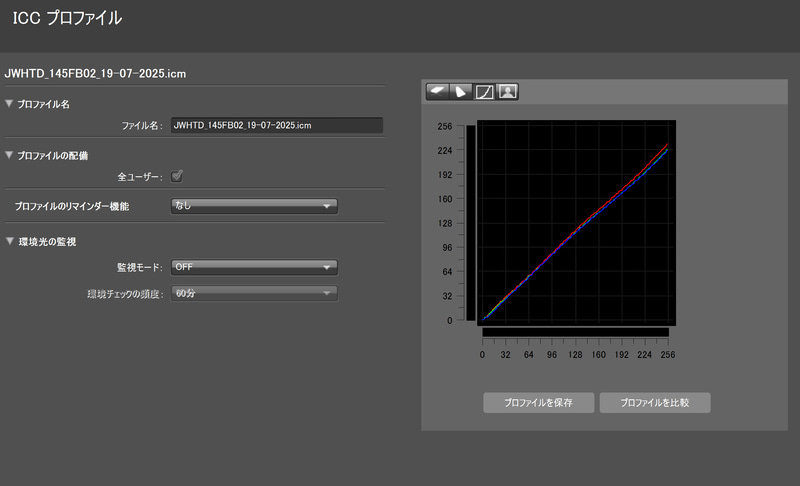Open the 3D gamut view icon
Viewport: 800px width, 486px height.
(438, 92)
